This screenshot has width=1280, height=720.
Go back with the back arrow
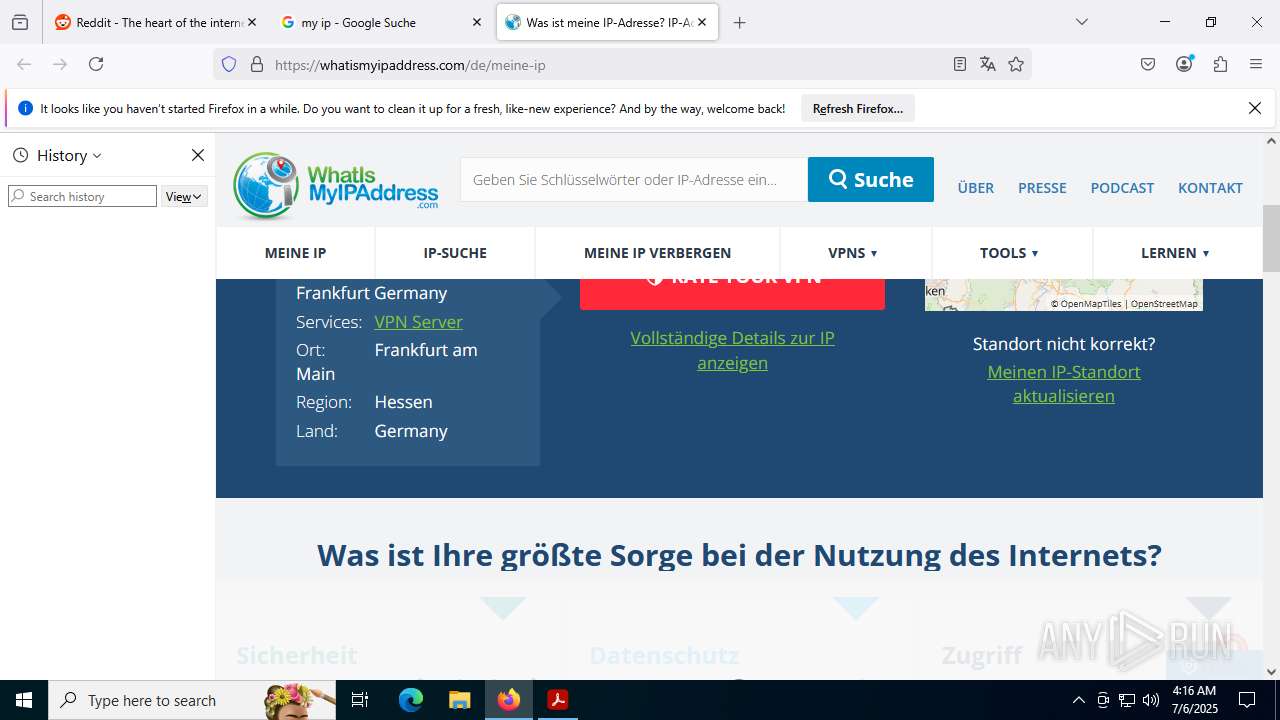coord(24,64)
